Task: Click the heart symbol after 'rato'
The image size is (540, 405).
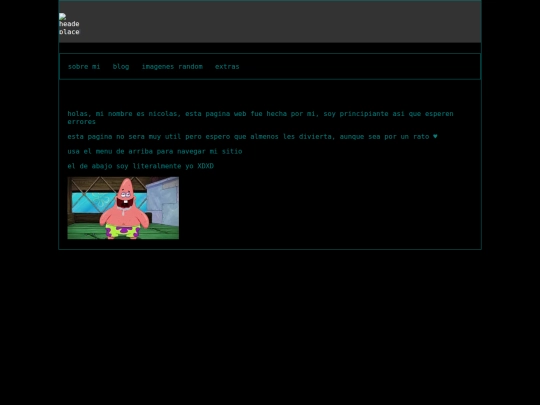Action: click(x=435, y=137)
